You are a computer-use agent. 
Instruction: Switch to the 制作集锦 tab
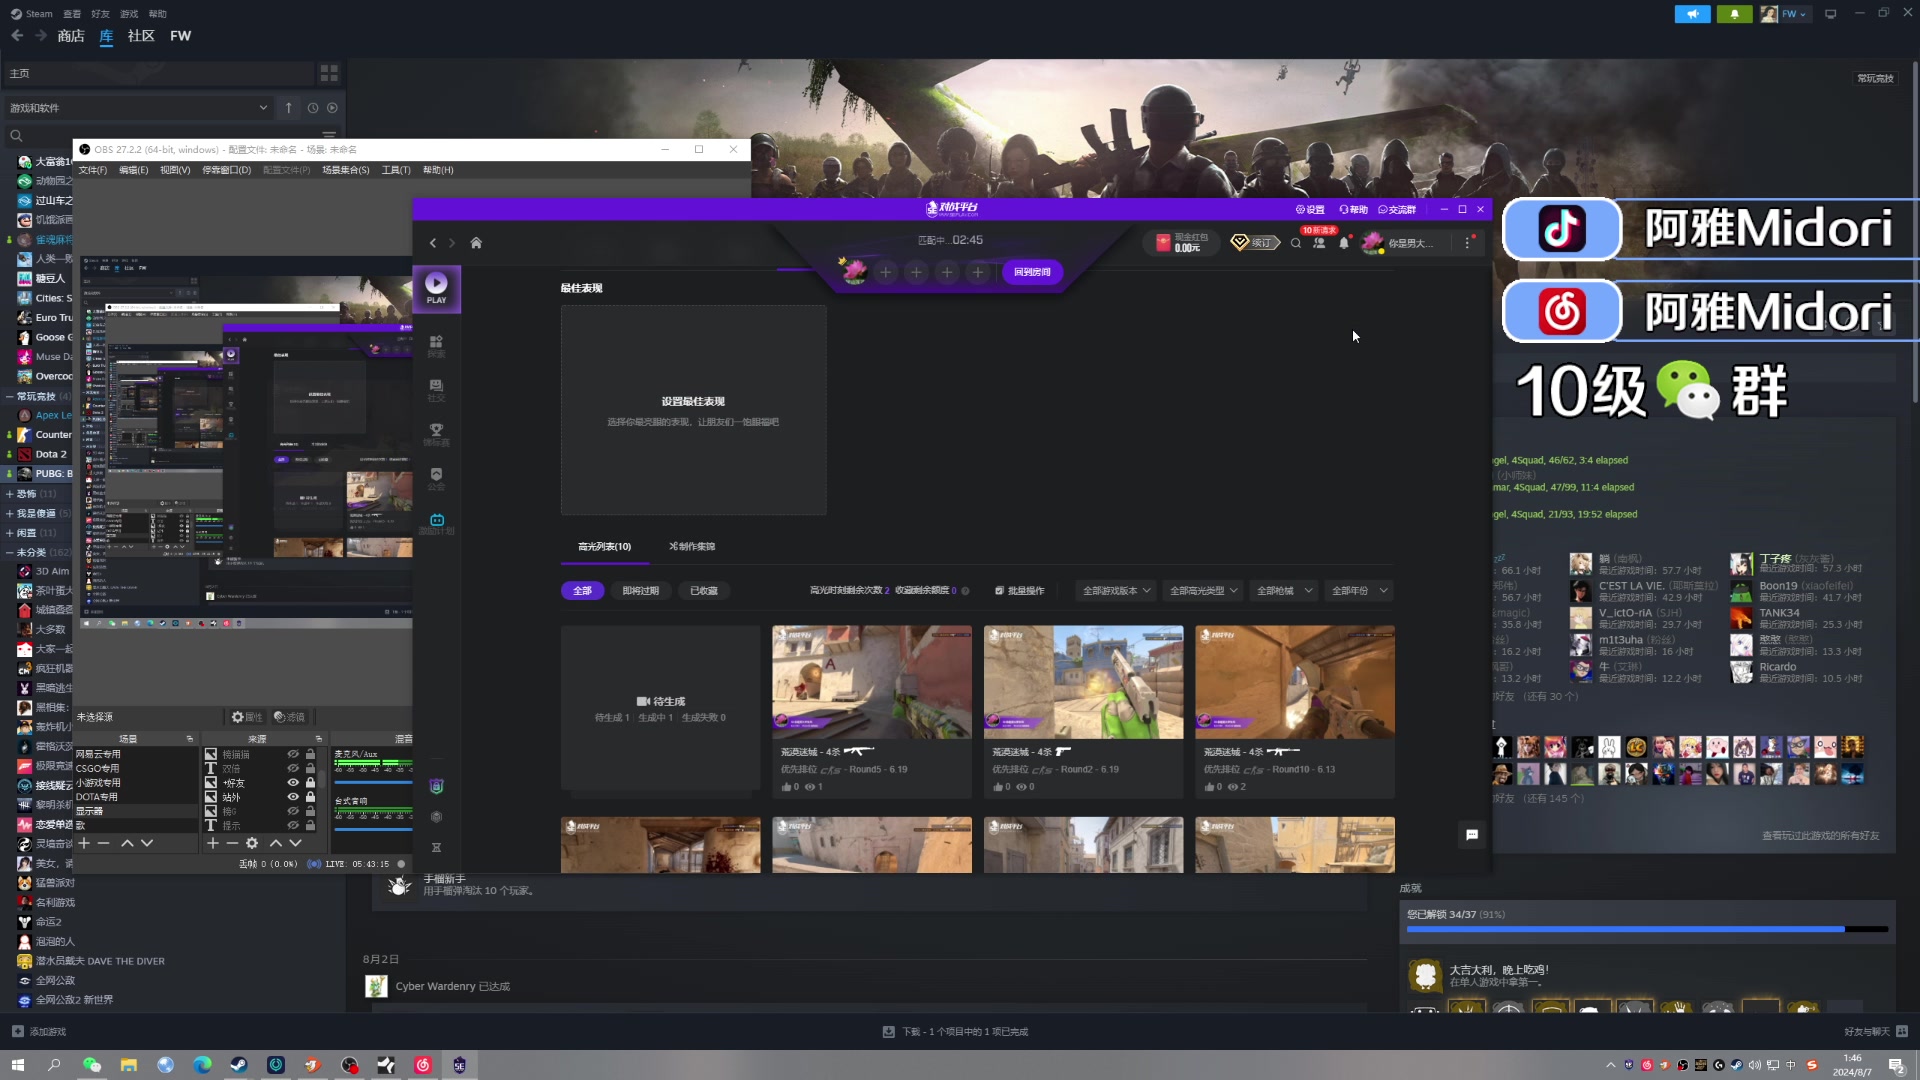pos(692,547)
